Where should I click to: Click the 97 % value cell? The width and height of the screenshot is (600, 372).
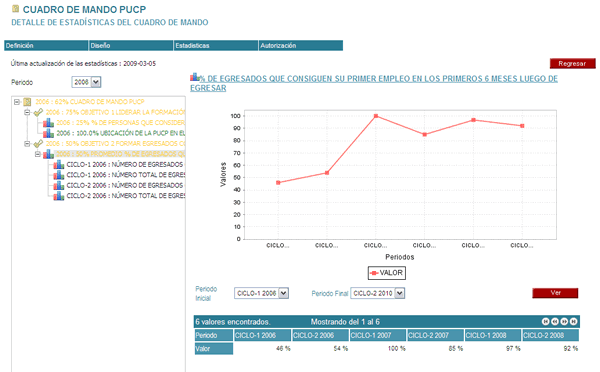(493, 349)
